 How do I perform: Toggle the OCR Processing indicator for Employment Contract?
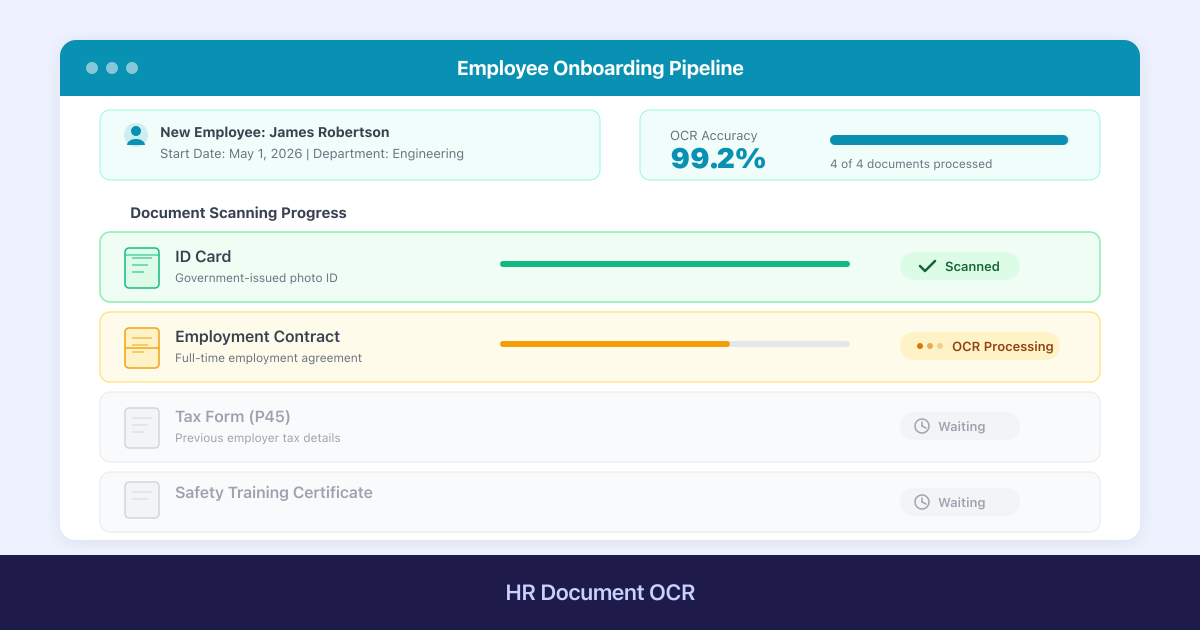click(979, 346)
